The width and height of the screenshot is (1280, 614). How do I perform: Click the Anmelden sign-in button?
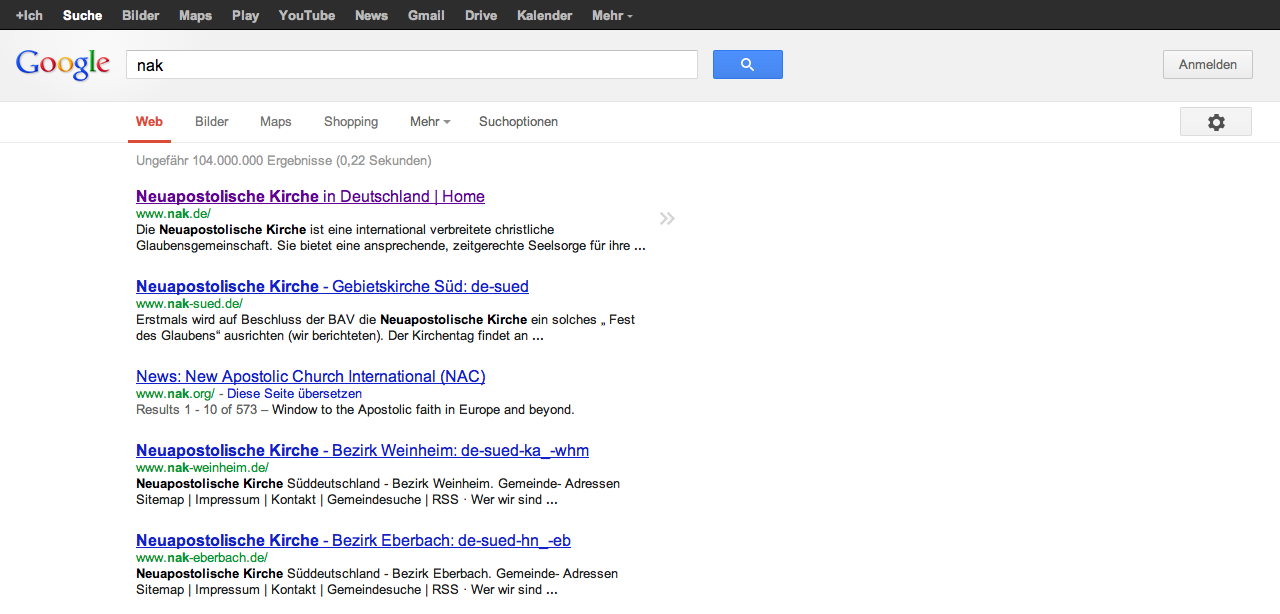1207,65
